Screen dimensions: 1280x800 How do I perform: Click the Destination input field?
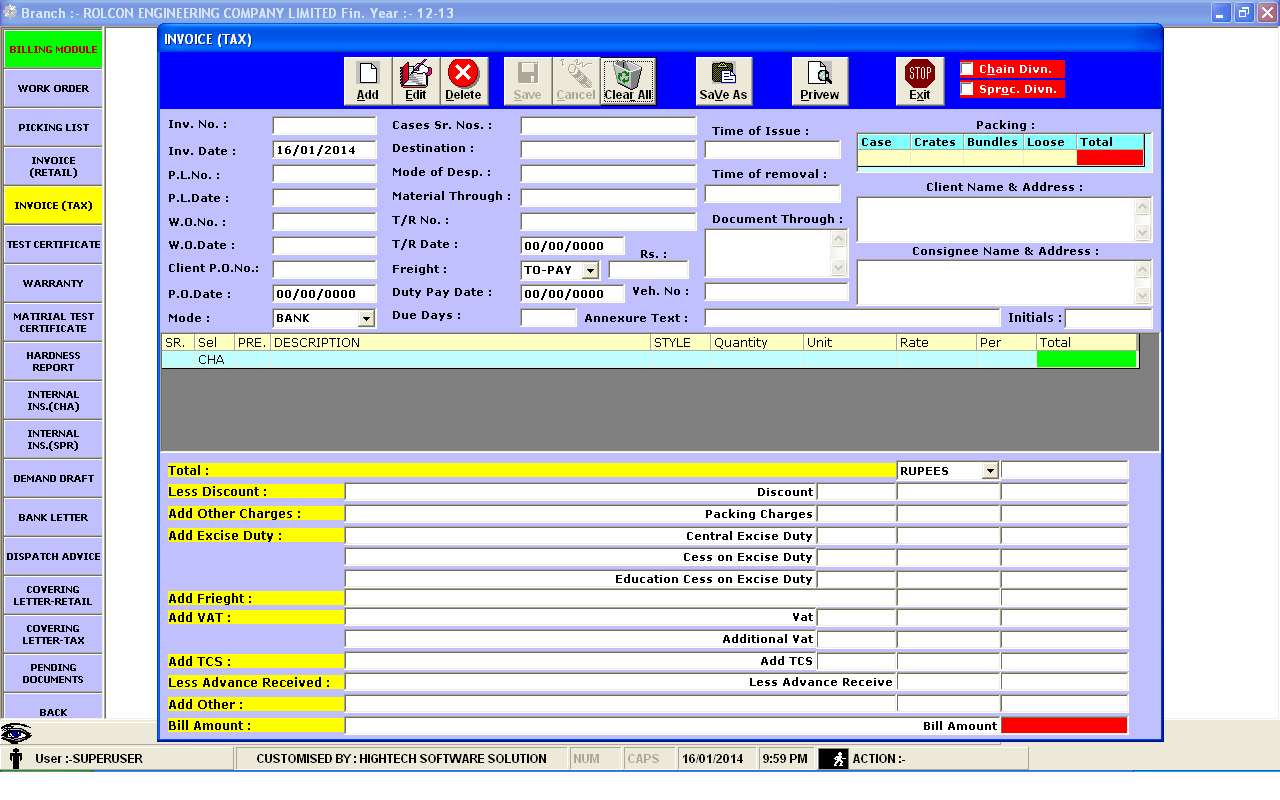click(608, 150)
